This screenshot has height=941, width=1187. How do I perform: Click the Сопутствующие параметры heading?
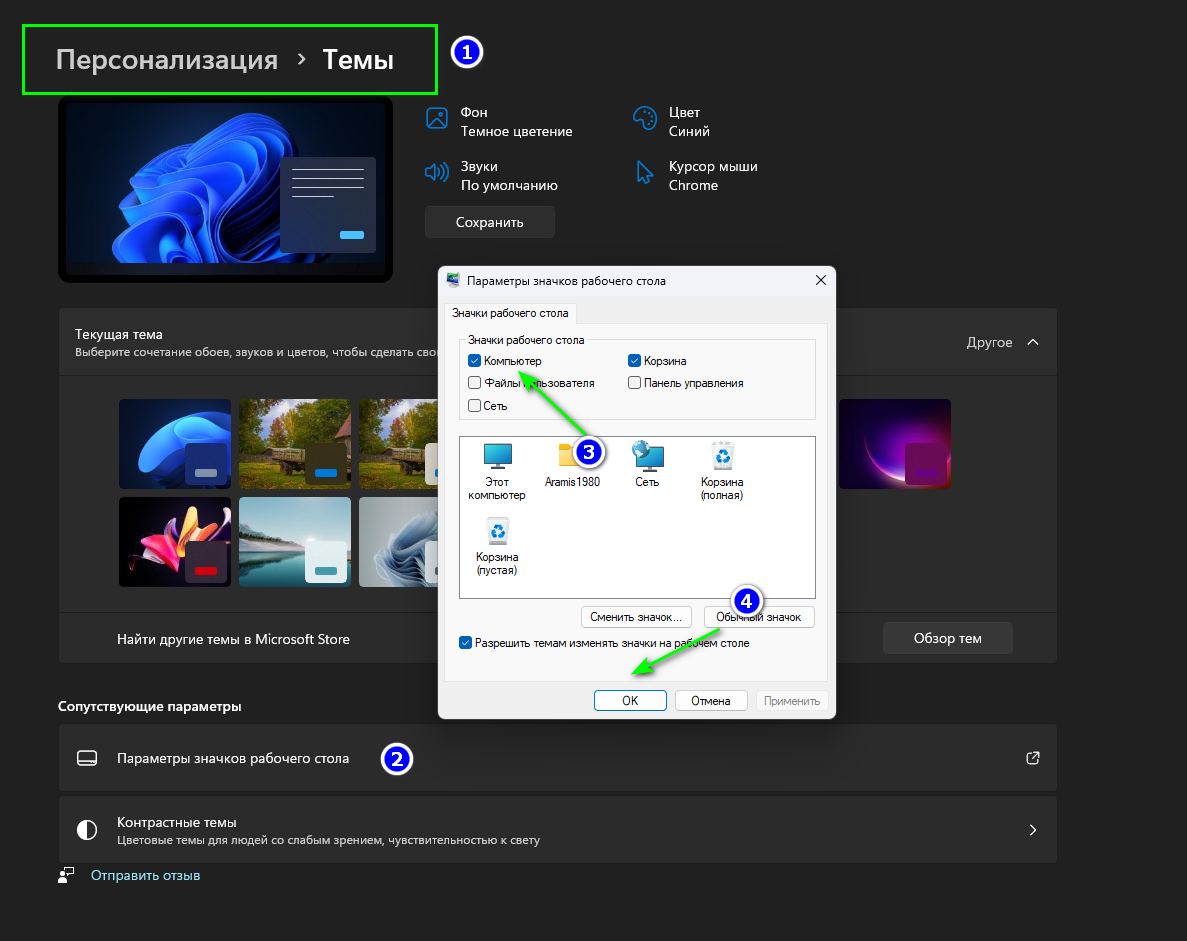point(150,706)
